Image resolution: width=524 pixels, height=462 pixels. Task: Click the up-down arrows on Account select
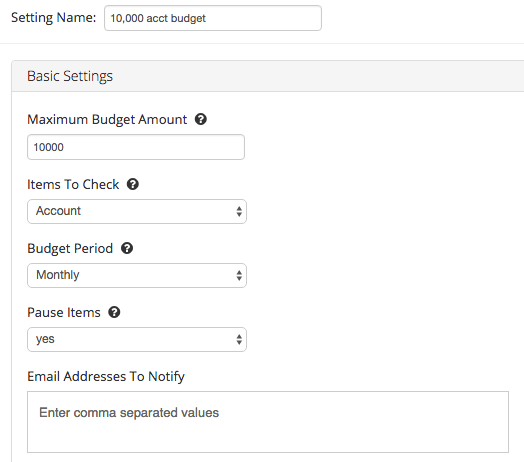[x=239, y=211]
